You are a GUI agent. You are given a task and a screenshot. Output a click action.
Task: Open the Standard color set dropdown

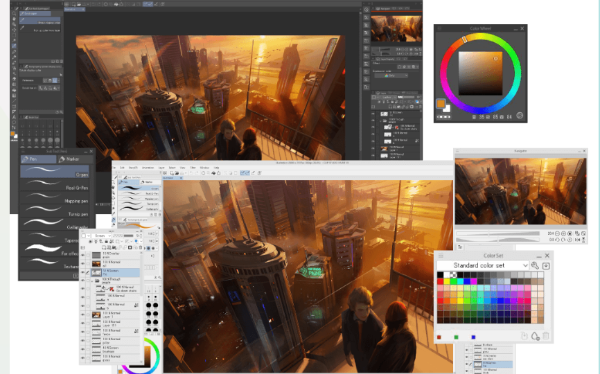click(483, 265)
